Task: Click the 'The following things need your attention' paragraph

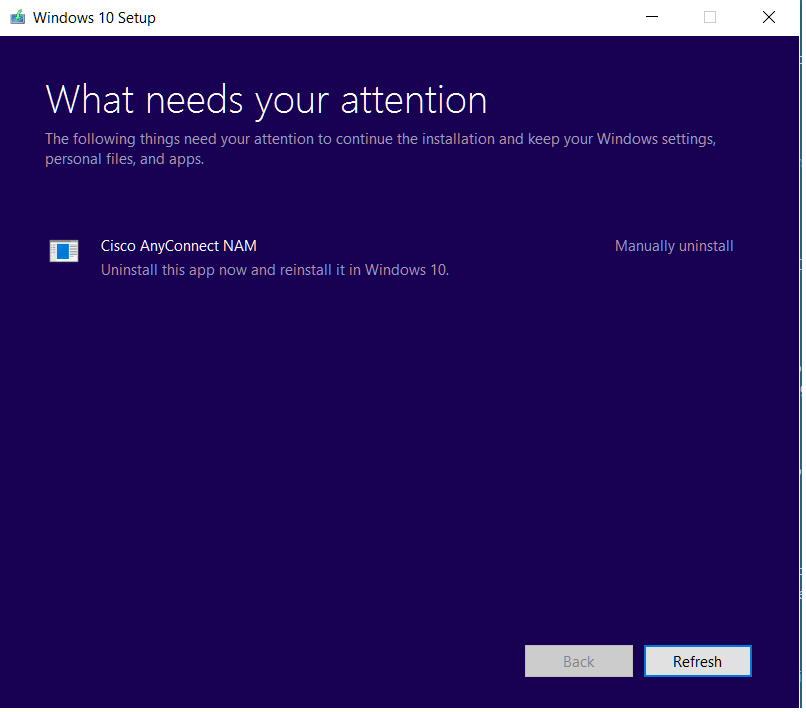Action: coord(380,149)
